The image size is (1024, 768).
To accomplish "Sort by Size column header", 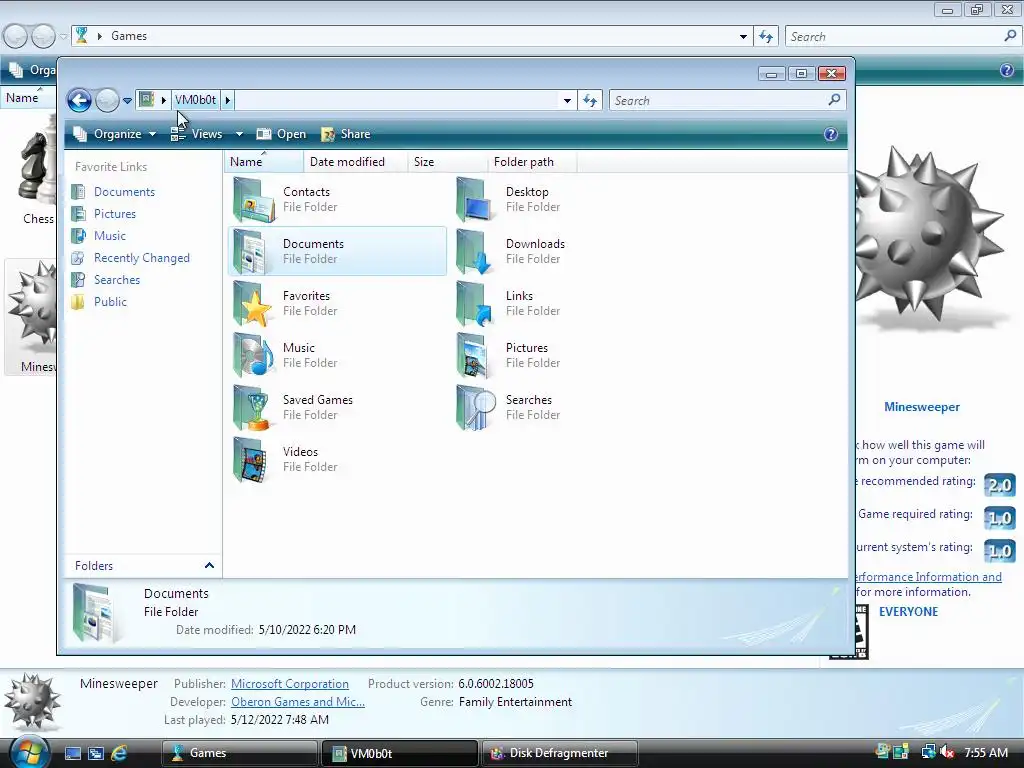I will [x=448, y=162].
